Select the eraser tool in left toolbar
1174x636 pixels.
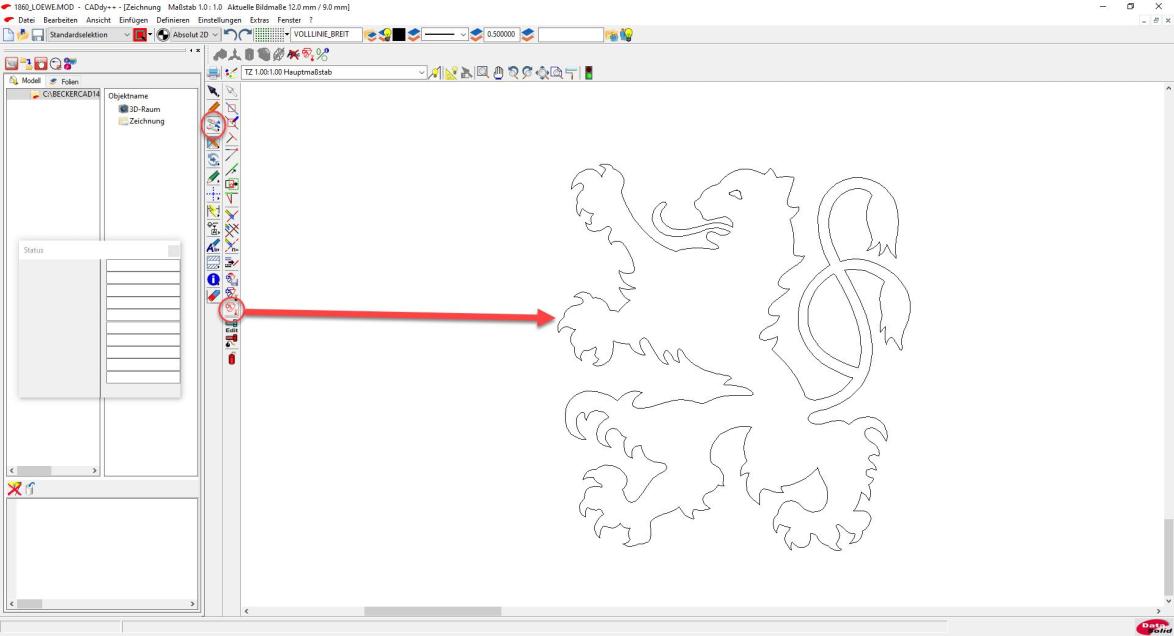pyautogui.click(x=213, y=296)
